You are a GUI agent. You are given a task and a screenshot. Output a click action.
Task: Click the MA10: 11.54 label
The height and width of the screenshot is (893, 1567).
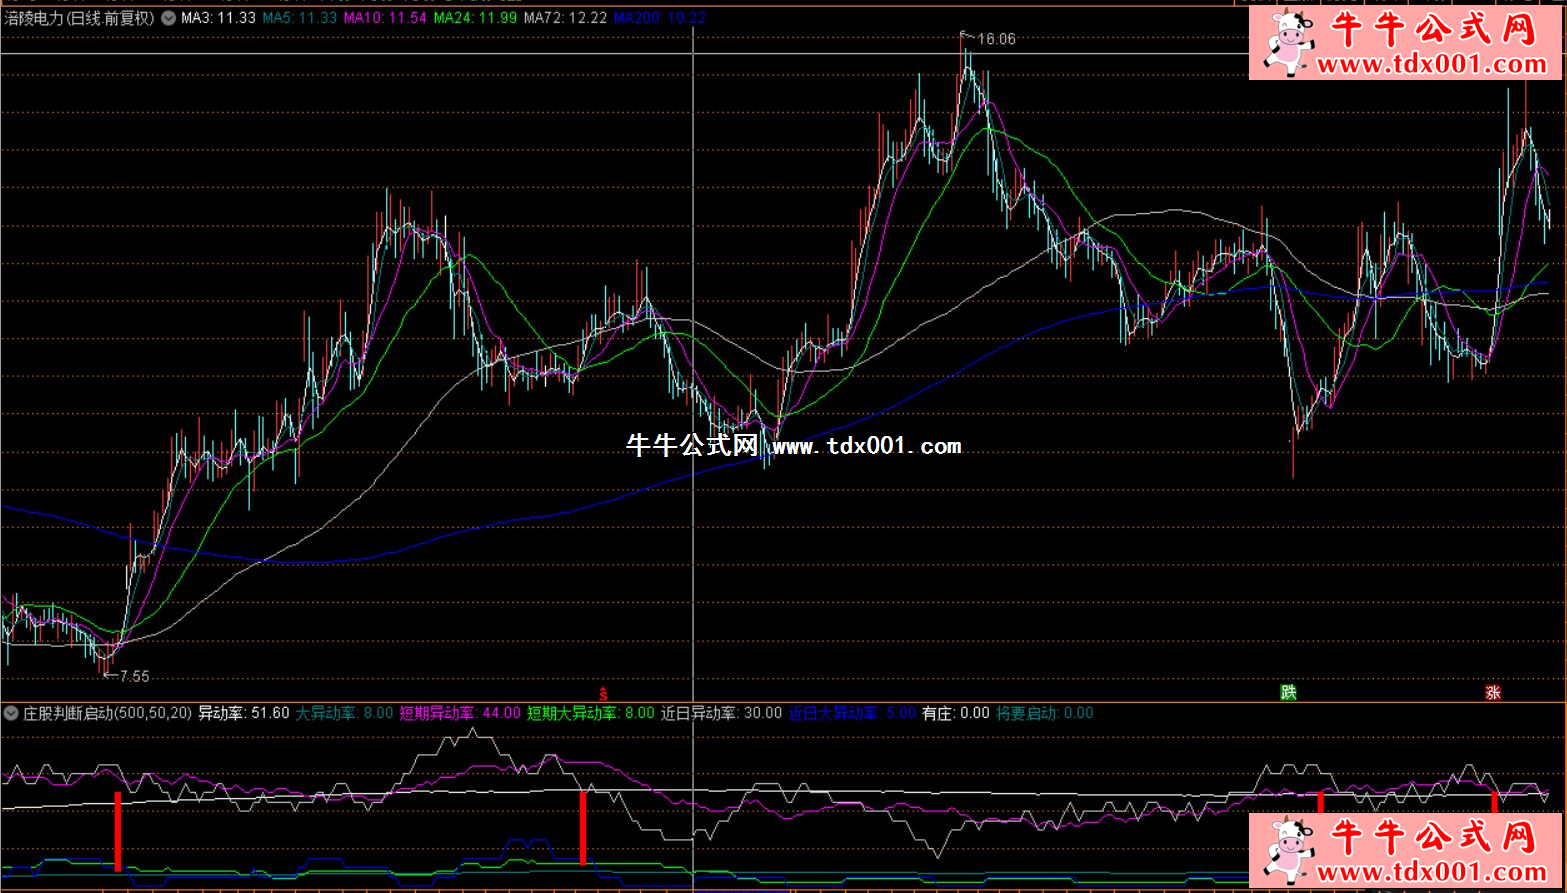[x=384, y=18]
